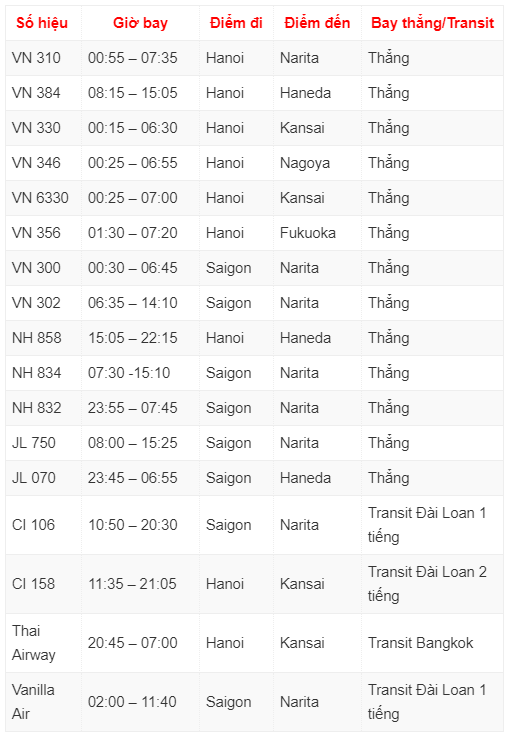Click the Giờ bay column header
Viewport: 510px width, 736px height.
[x=140, y=23]
